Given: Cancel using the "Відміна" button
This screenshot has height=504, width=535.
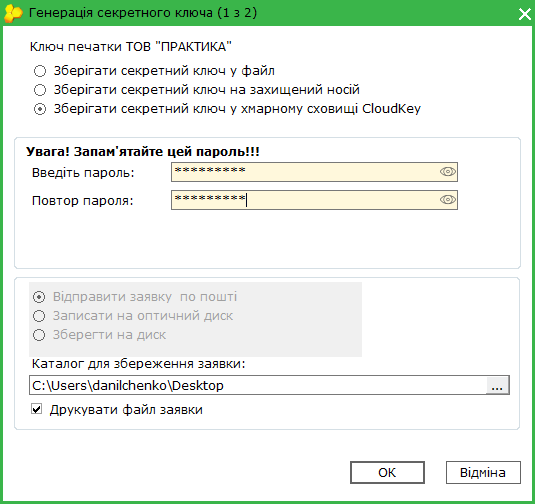Looking at the screenshot, I should click(x=483, y=473).
